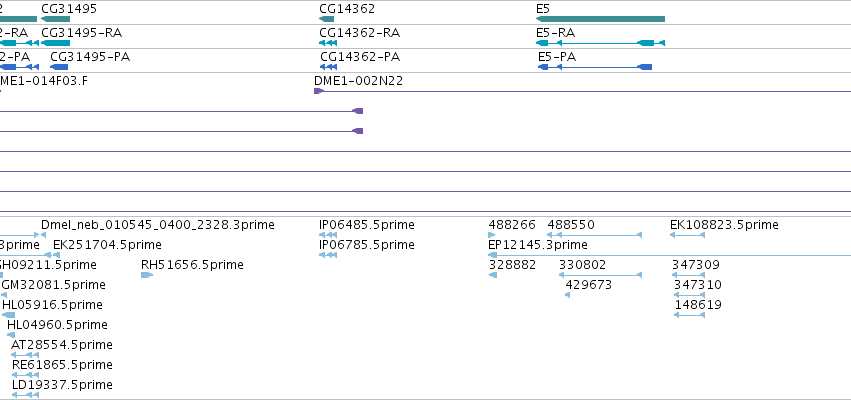Click the EK108823.5prime EST feature
The image size is (851, 400).
click(x=687, y=235)
